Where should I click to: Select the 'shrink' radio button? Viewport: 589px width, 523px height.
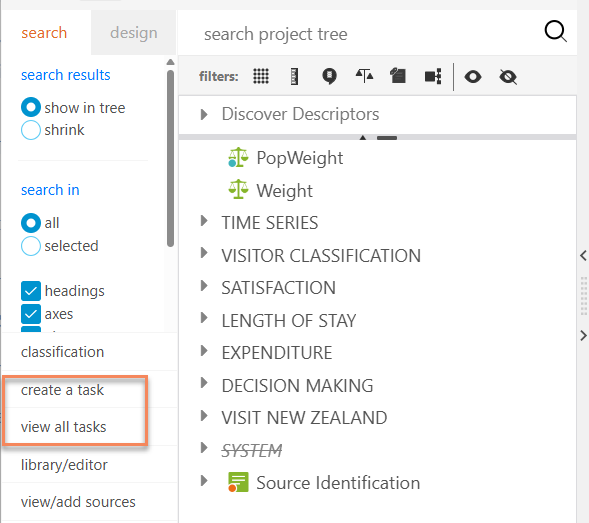click(31, 130)
